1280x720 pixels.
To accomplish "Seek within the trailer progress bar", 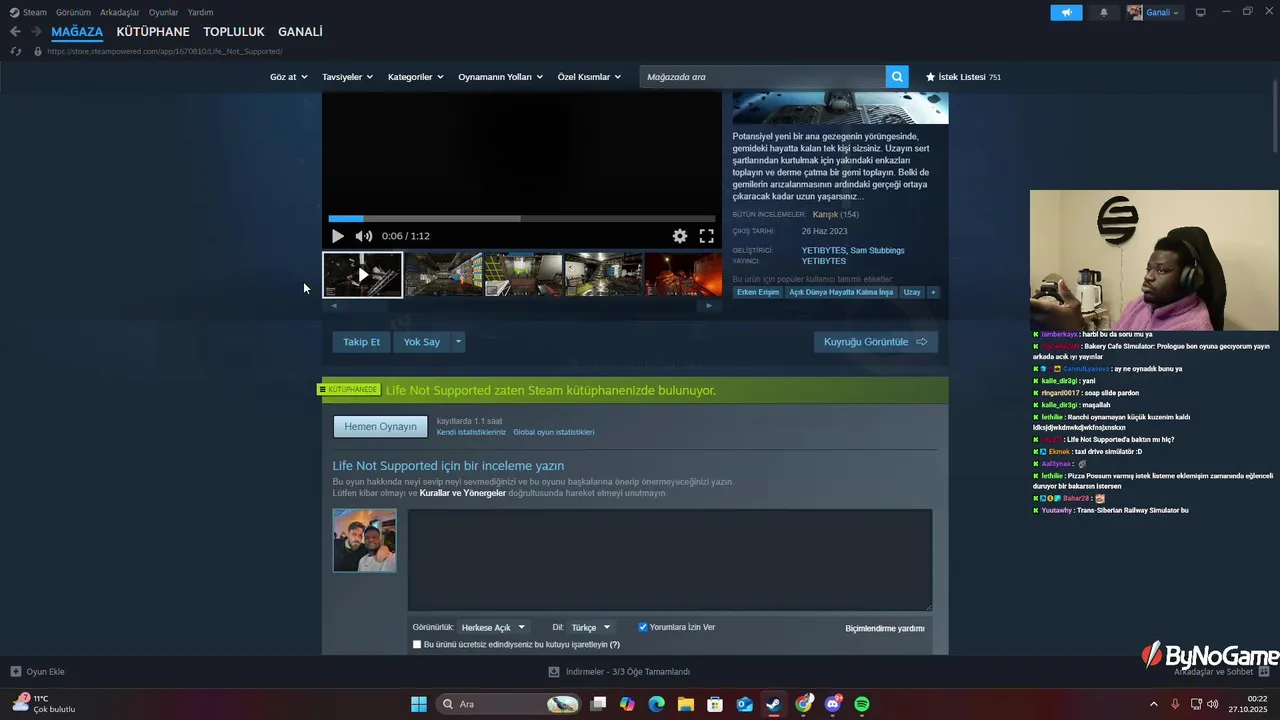I will tap(522, 218).
